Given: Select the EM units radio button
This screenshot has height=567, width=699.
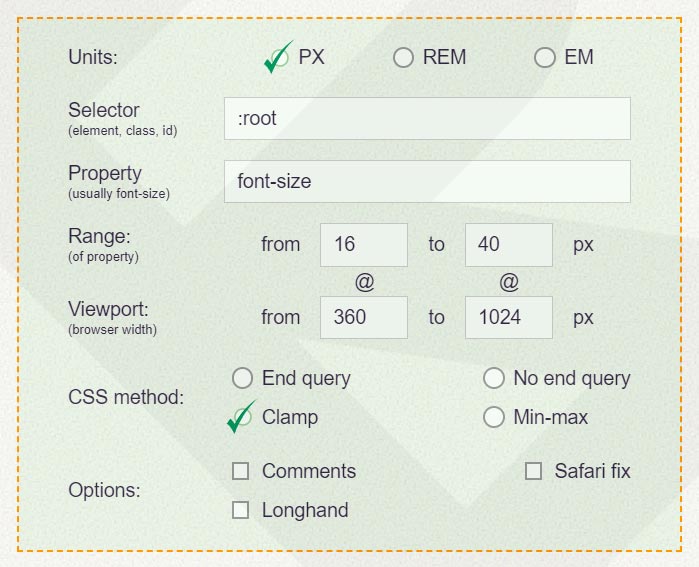Looking at the screenshot, I should coord(545,58).
